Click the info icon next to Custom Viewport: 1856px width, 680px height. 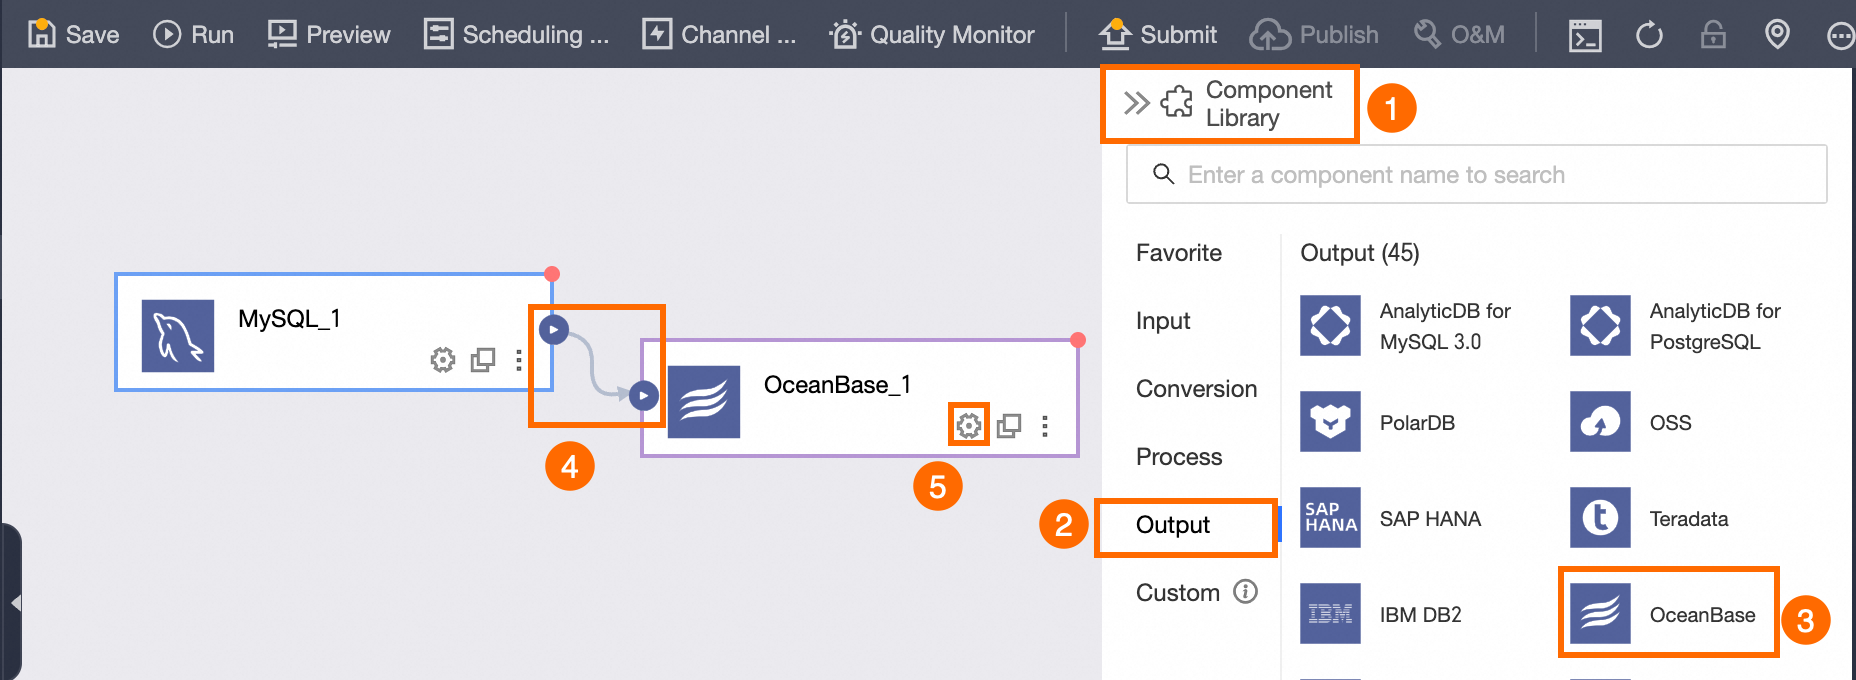[x=1245, y=592]
